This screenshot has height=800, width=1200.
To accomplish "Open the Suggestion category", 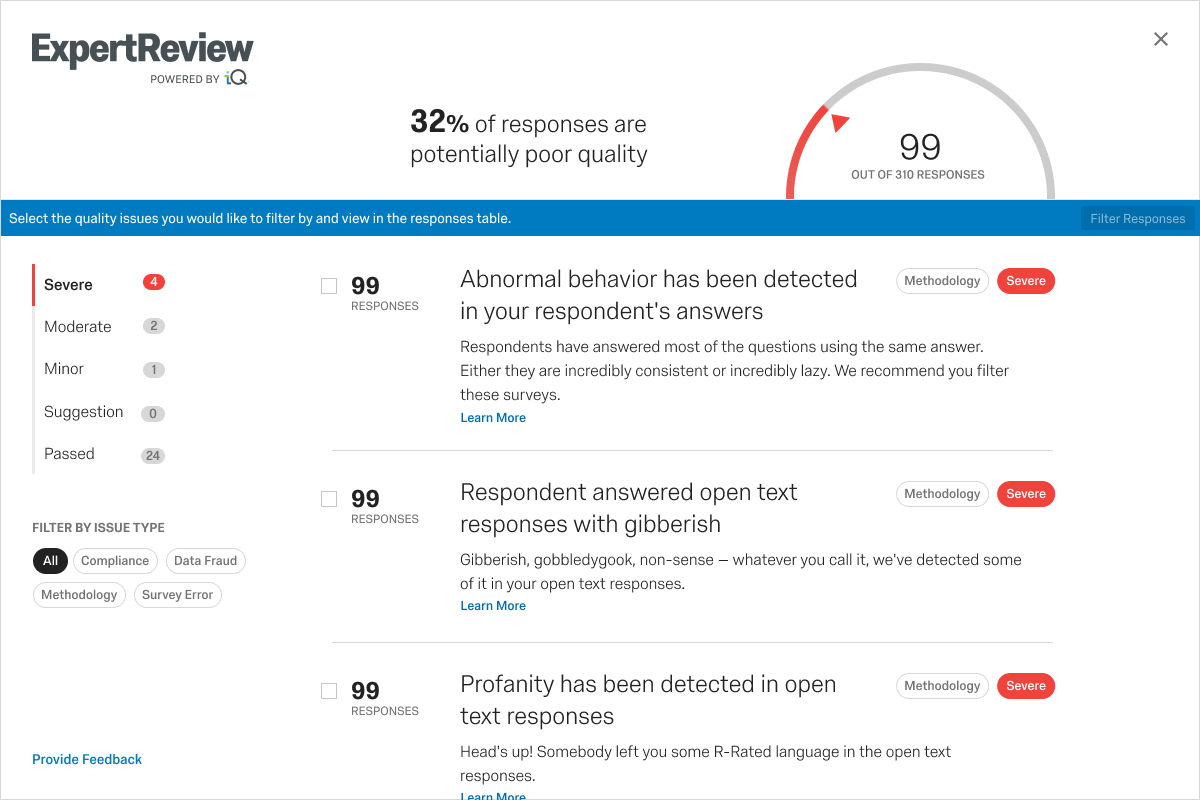I will click(x=100, y=412).
